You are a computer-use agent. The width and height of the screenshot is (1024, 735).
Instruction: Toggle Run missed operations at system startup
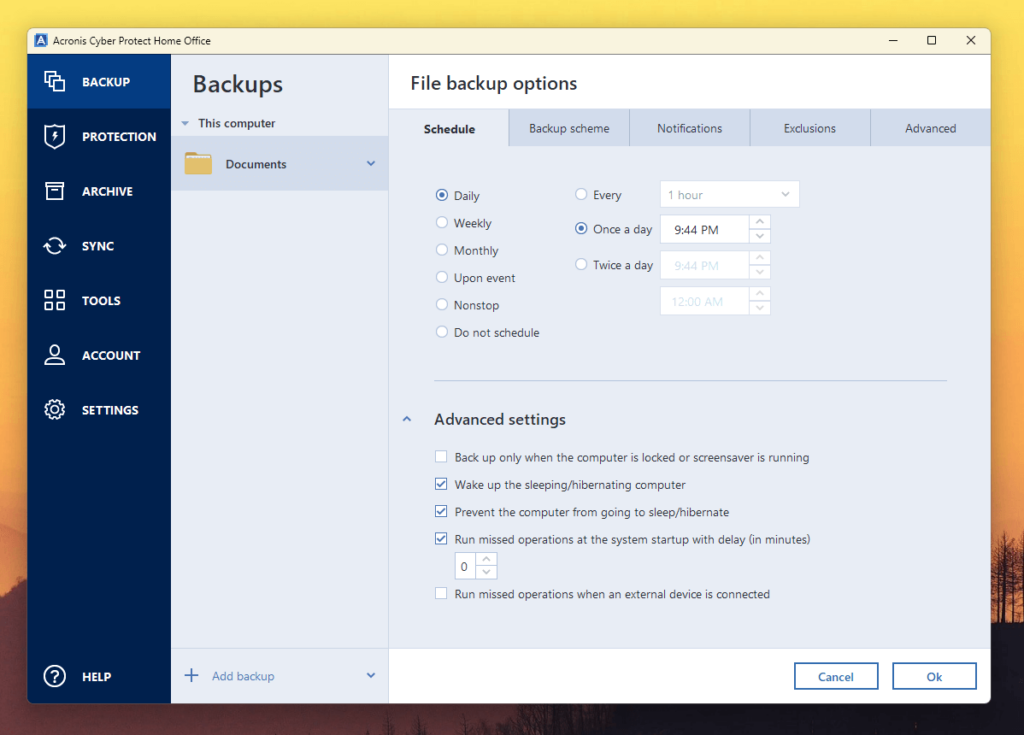[441, 539]
